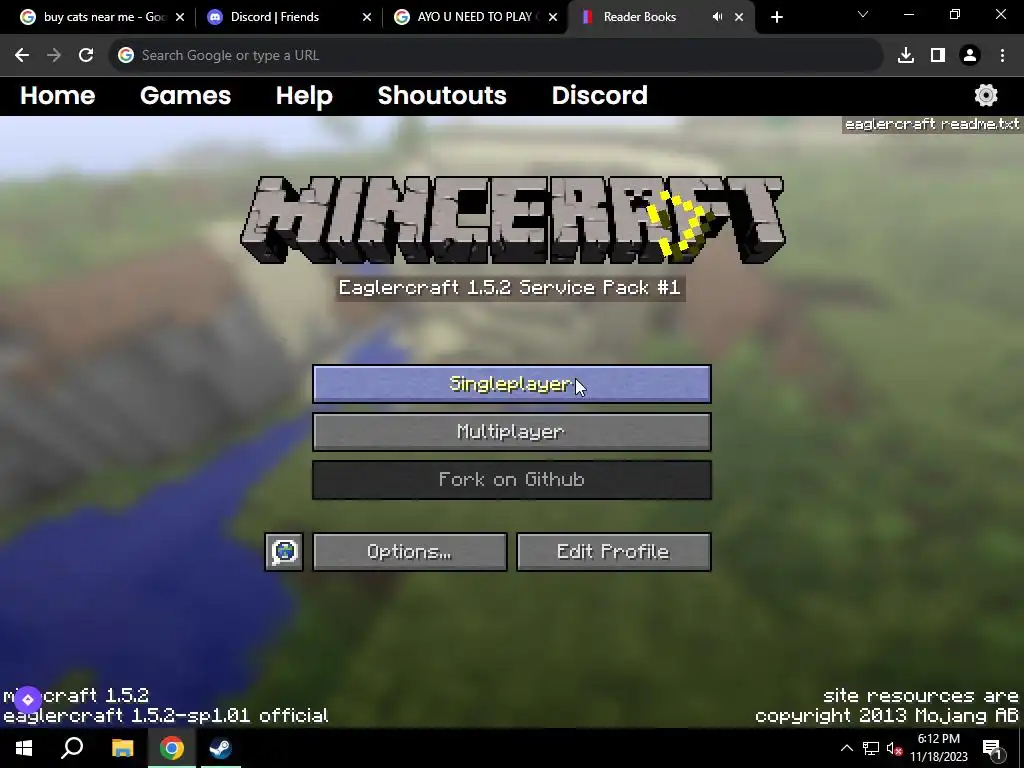
Task: Open the Discord nav item
Action: tap(600, 95)
